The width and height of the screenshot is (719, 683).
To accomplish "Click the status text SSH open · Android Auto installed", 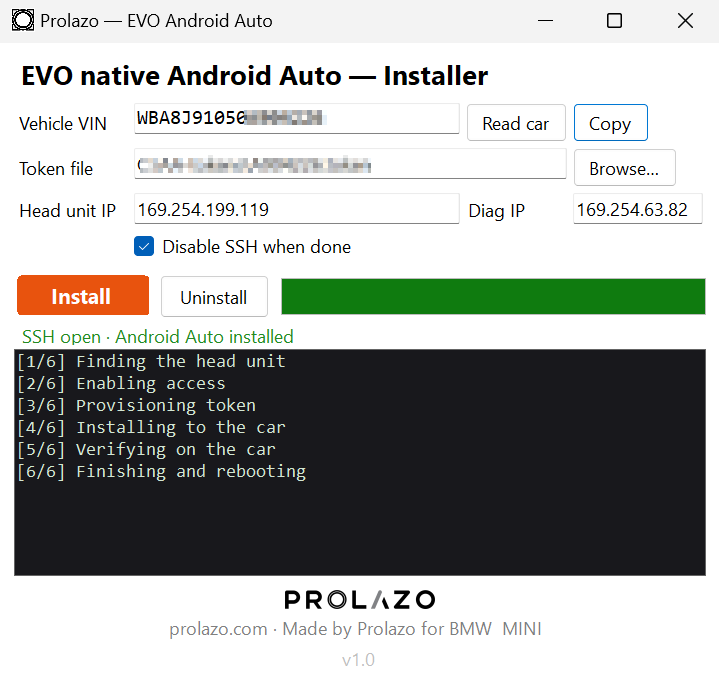I will tap(158, 337).
